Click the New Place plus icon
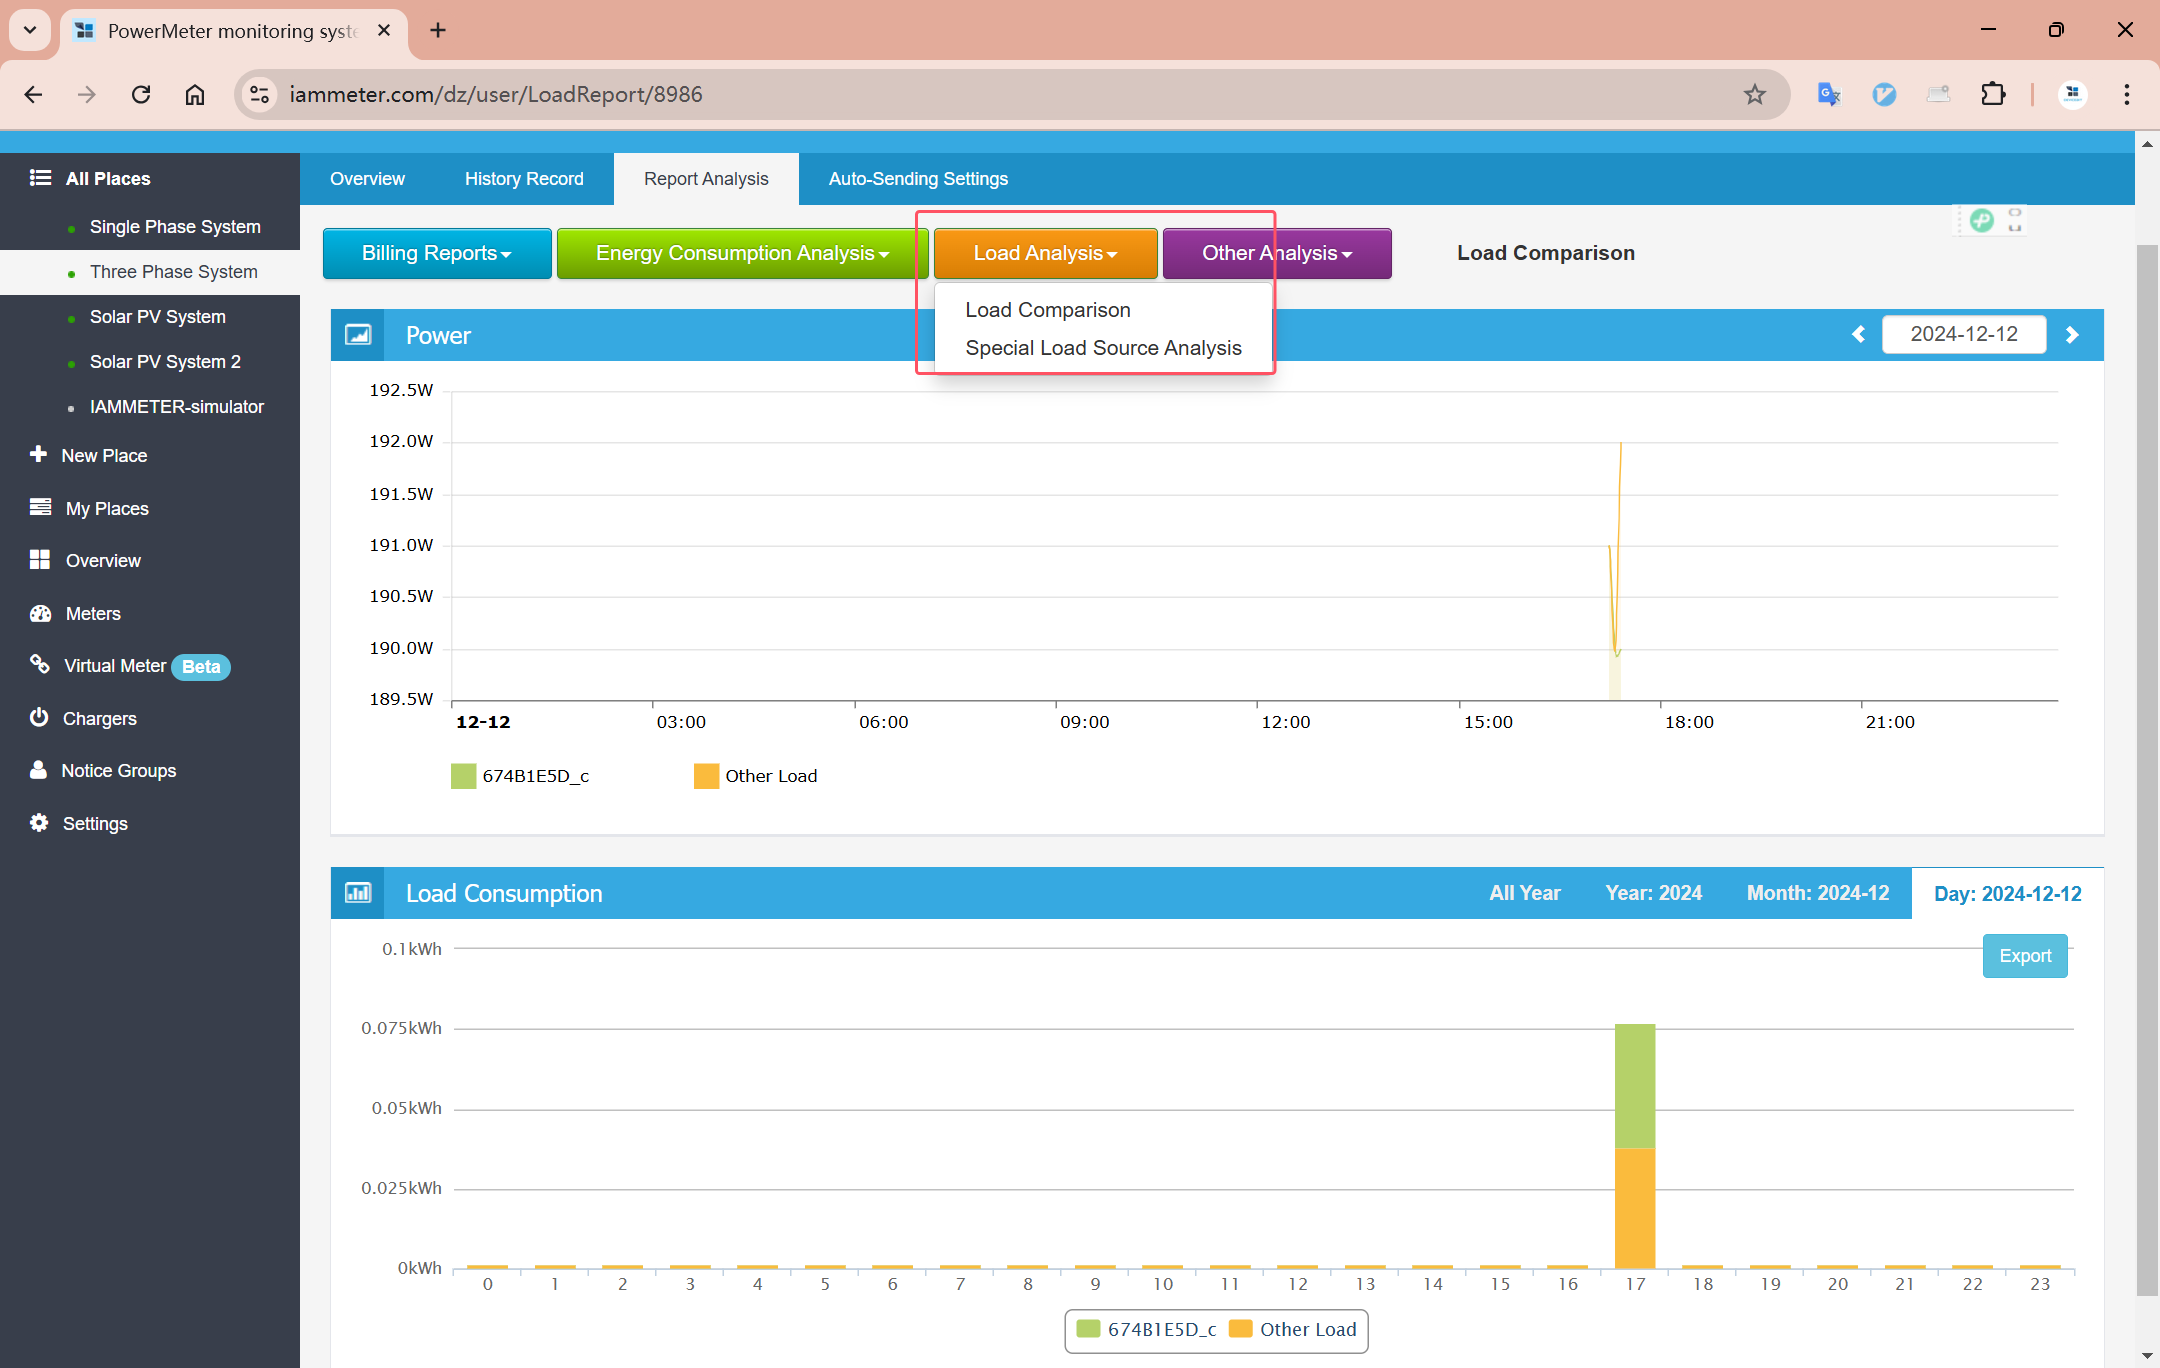This screenshot has width=2160, height=1368. [x=38, y=455]
